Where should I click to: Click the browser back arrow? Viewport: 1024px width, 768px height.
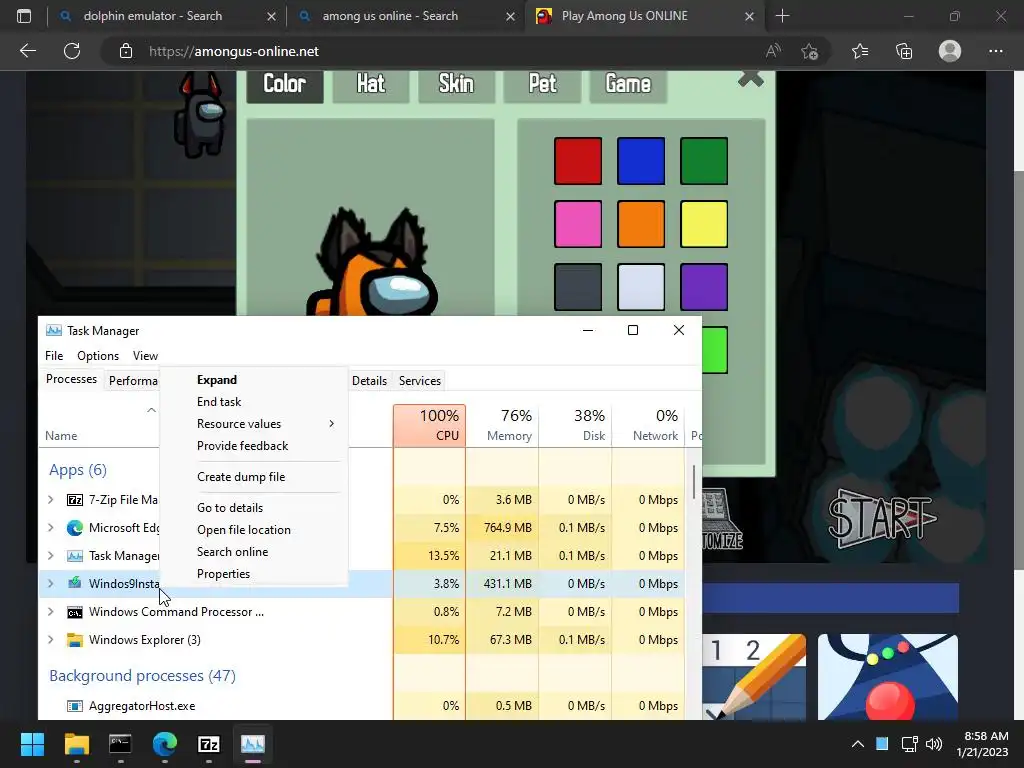point(27,51)
